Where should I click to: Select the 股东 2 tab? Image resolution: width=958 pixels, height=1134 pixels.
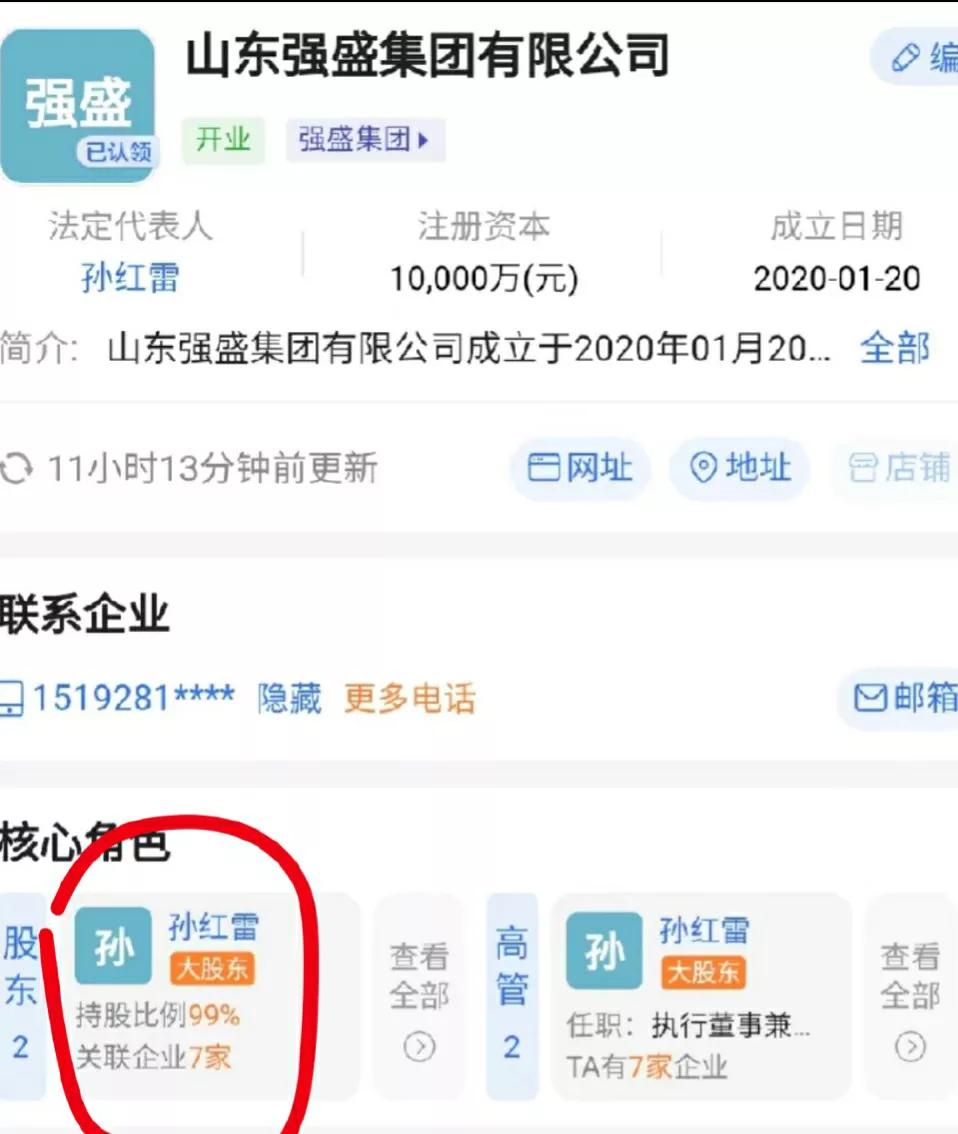[x=21, y=997]
